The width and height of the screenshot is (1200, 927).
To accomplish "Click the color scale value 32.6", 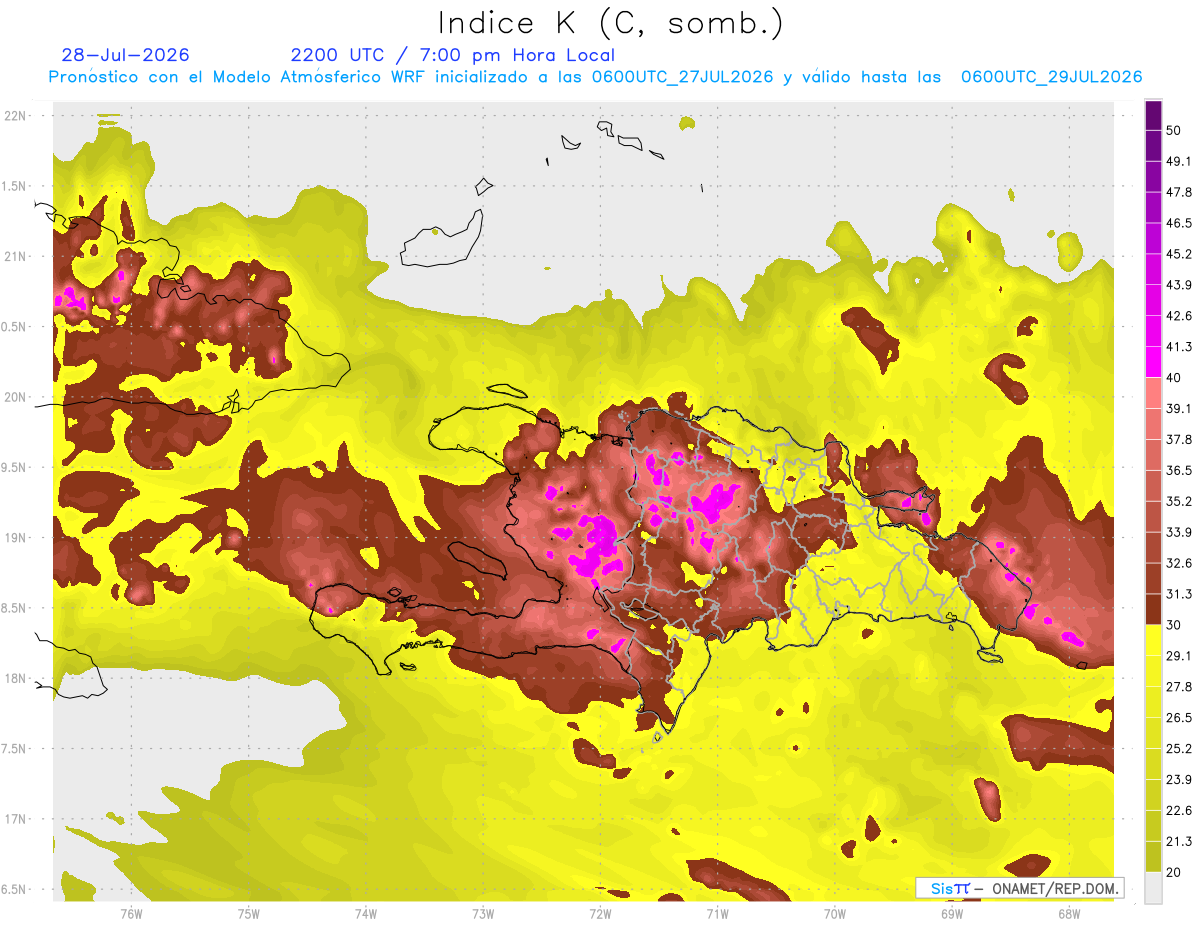I will pyautogui.click(x=1178, y=563).
